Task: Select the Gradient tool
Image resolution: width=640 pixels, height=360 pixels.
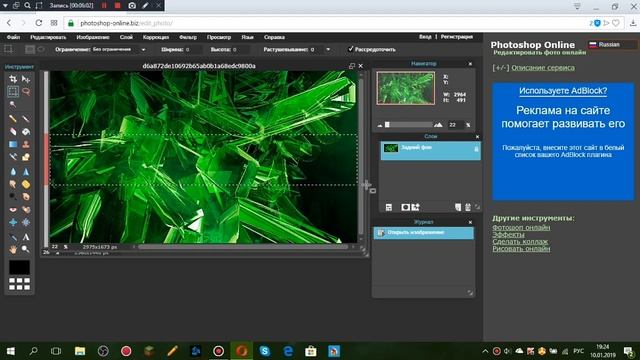Action: [x=13, y=144]
